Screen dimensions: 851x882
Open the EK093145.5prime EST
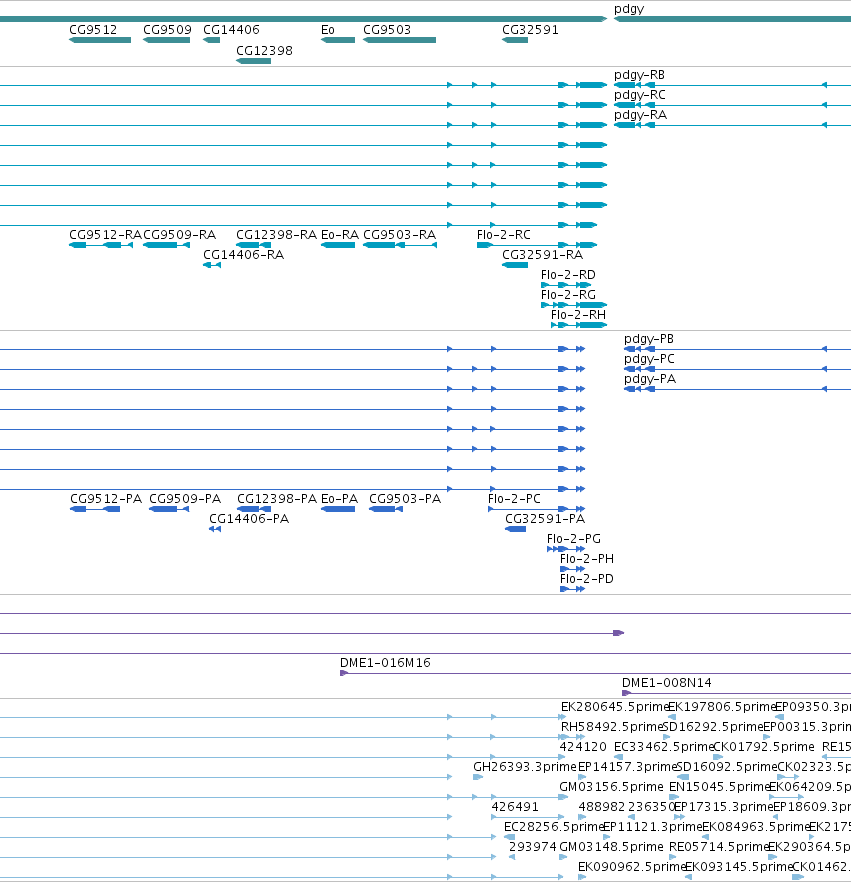[688, 877]
